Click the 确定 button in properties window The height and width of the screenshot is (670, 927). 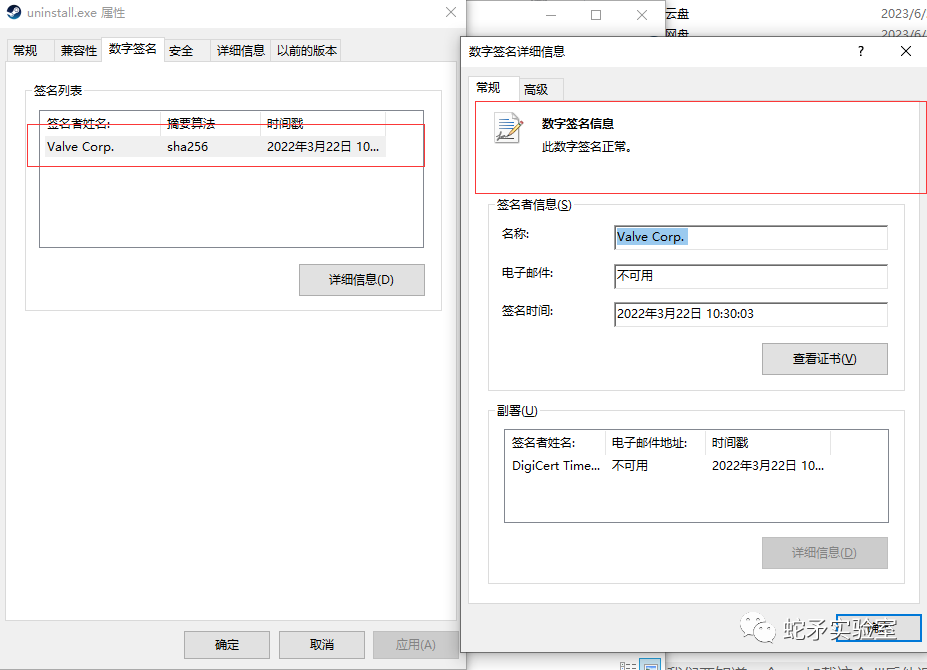226,645
